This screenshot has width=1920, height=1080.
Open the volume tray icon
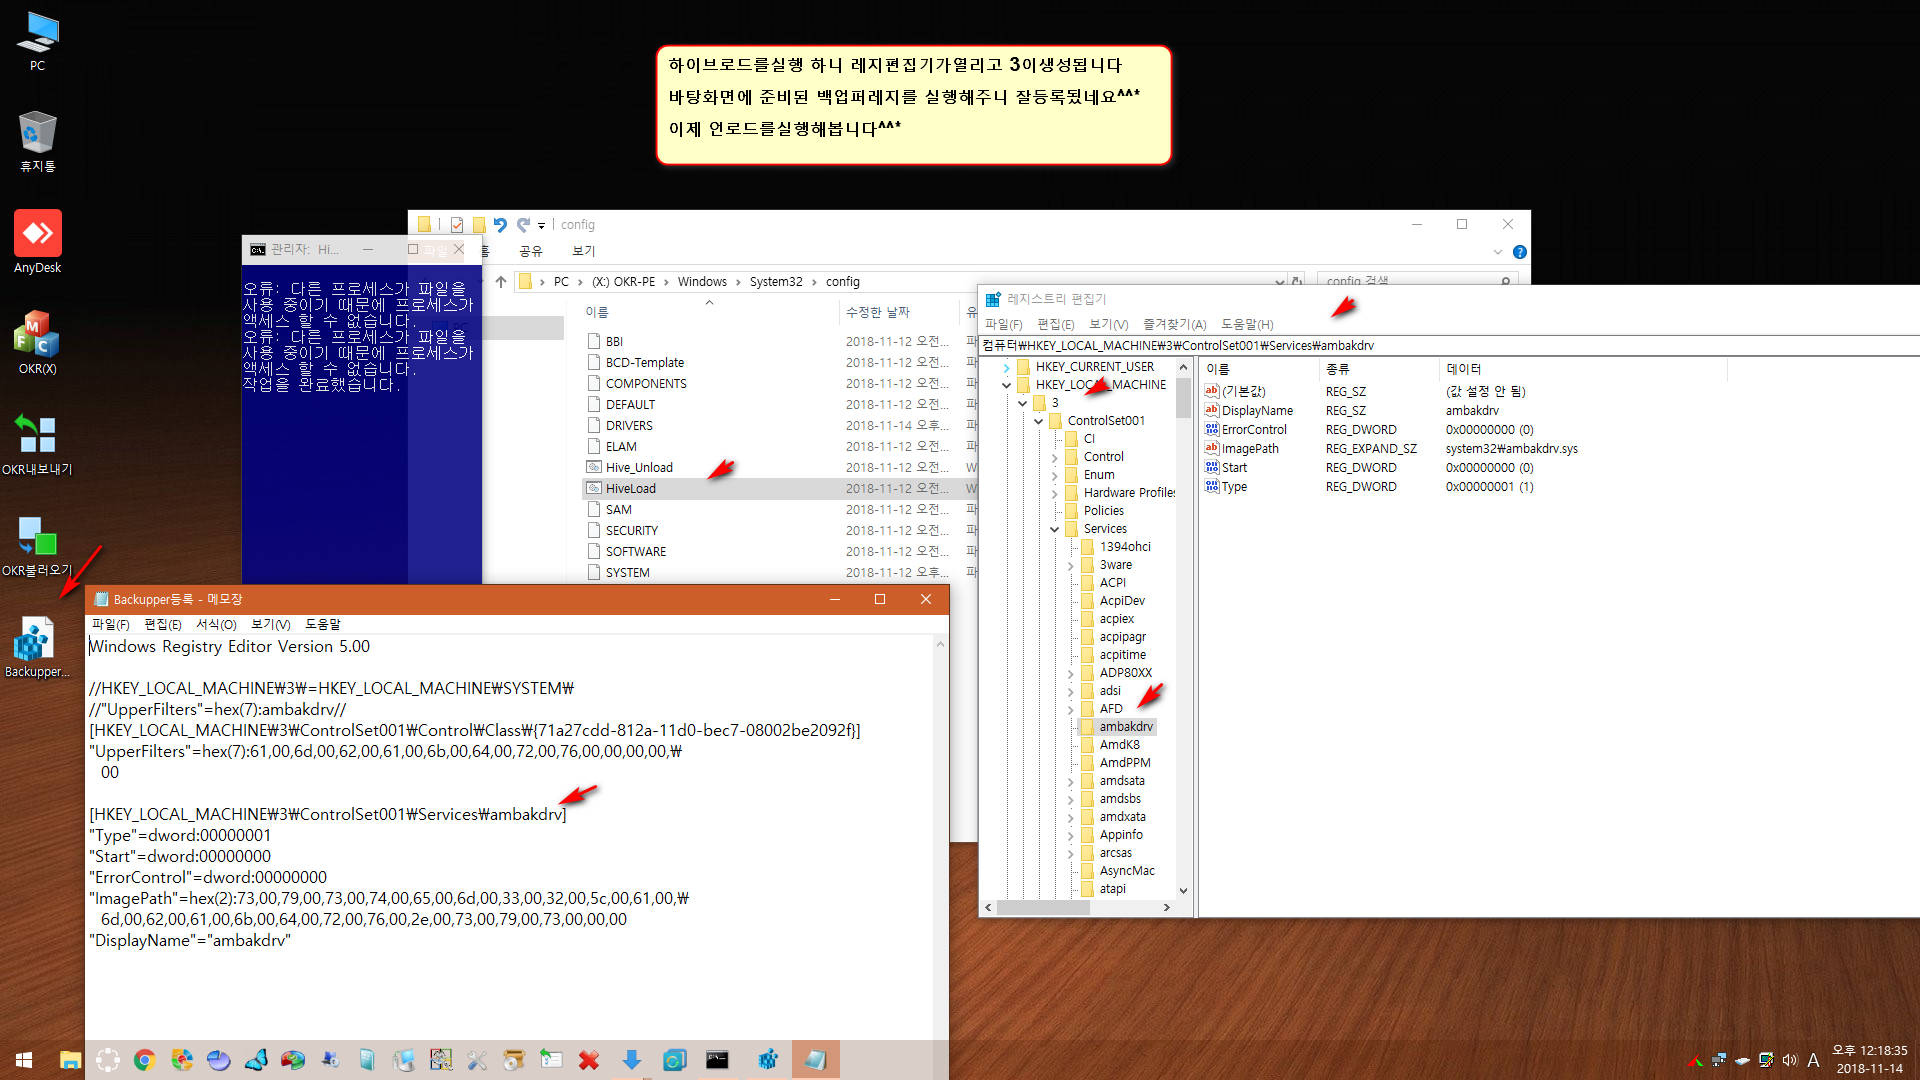point(1789,1060)
